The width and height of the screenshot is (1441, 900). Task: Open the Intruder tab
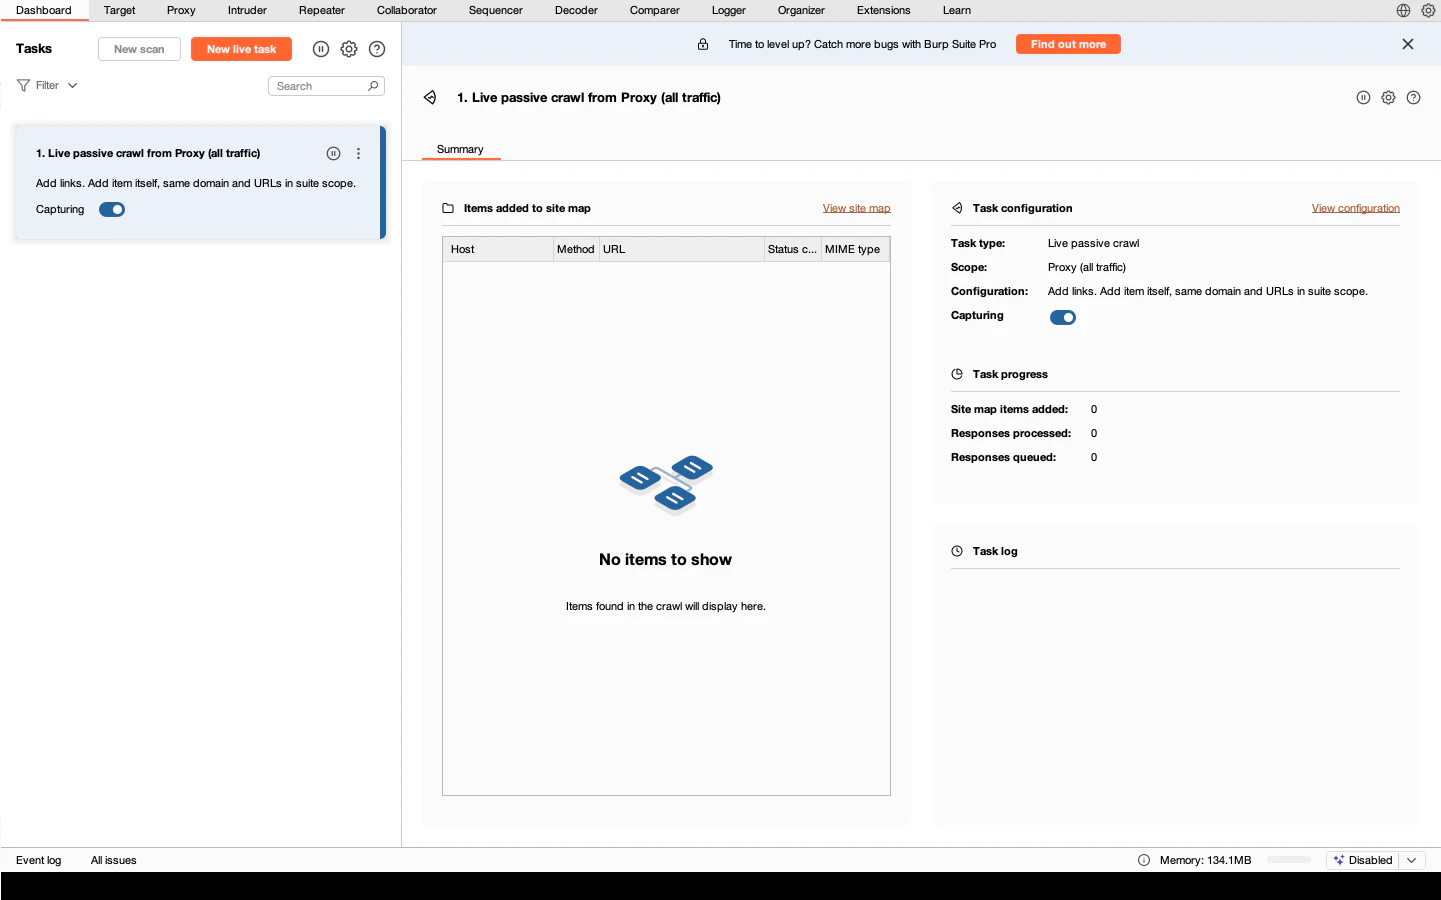pyautogui.click(x=247, y=10)
